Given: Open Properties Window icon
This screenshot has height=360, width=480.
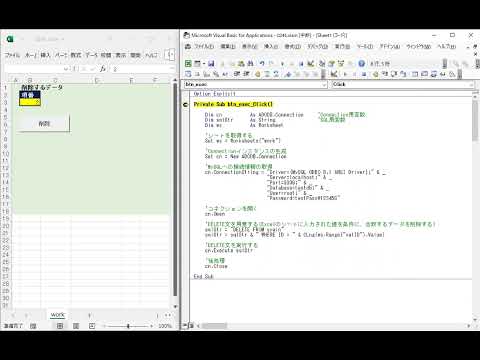Looking at the screenshot, I should [x=331, y=63].
